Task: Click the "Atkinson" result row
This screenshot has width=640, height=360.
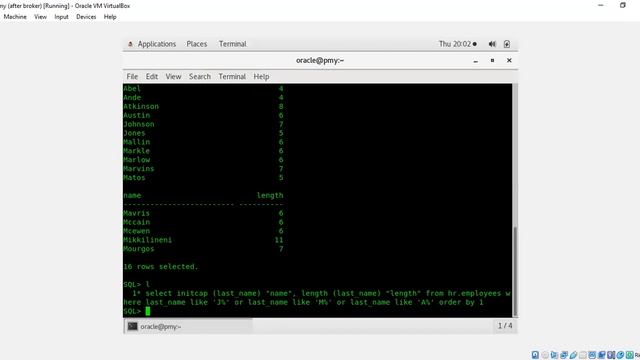Action: pyautogui.click(x=203, y=107)
